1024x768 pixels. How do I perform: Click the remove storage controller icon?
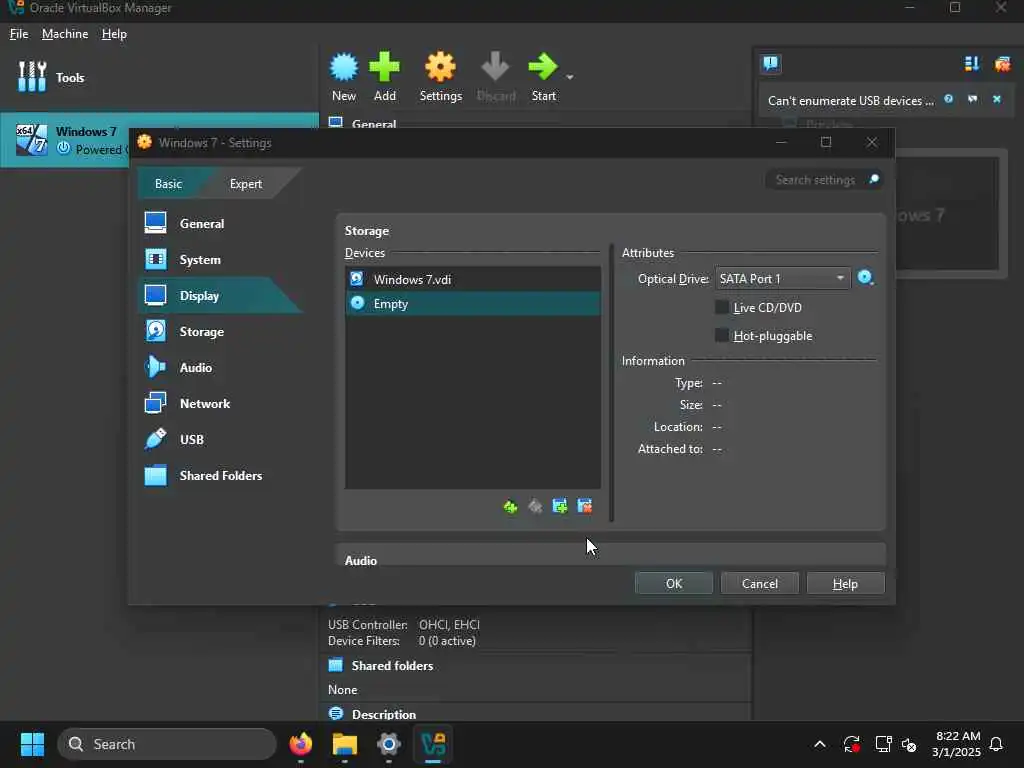tap(584, 506)
